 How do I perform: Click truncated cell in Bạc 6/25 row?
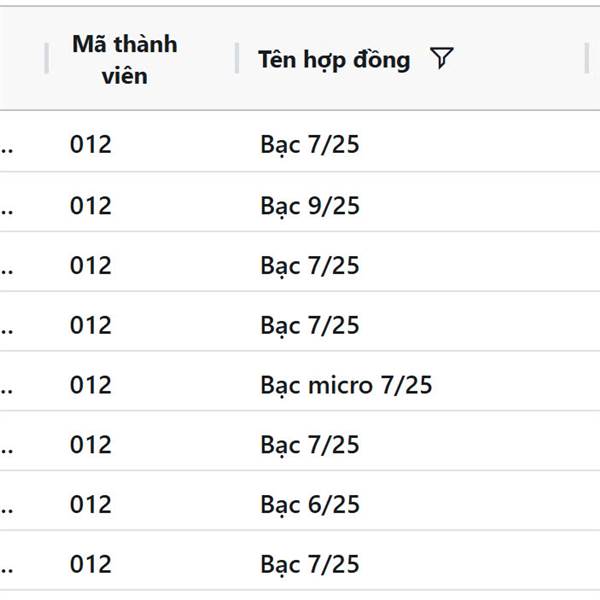click(x=7, y=510)
